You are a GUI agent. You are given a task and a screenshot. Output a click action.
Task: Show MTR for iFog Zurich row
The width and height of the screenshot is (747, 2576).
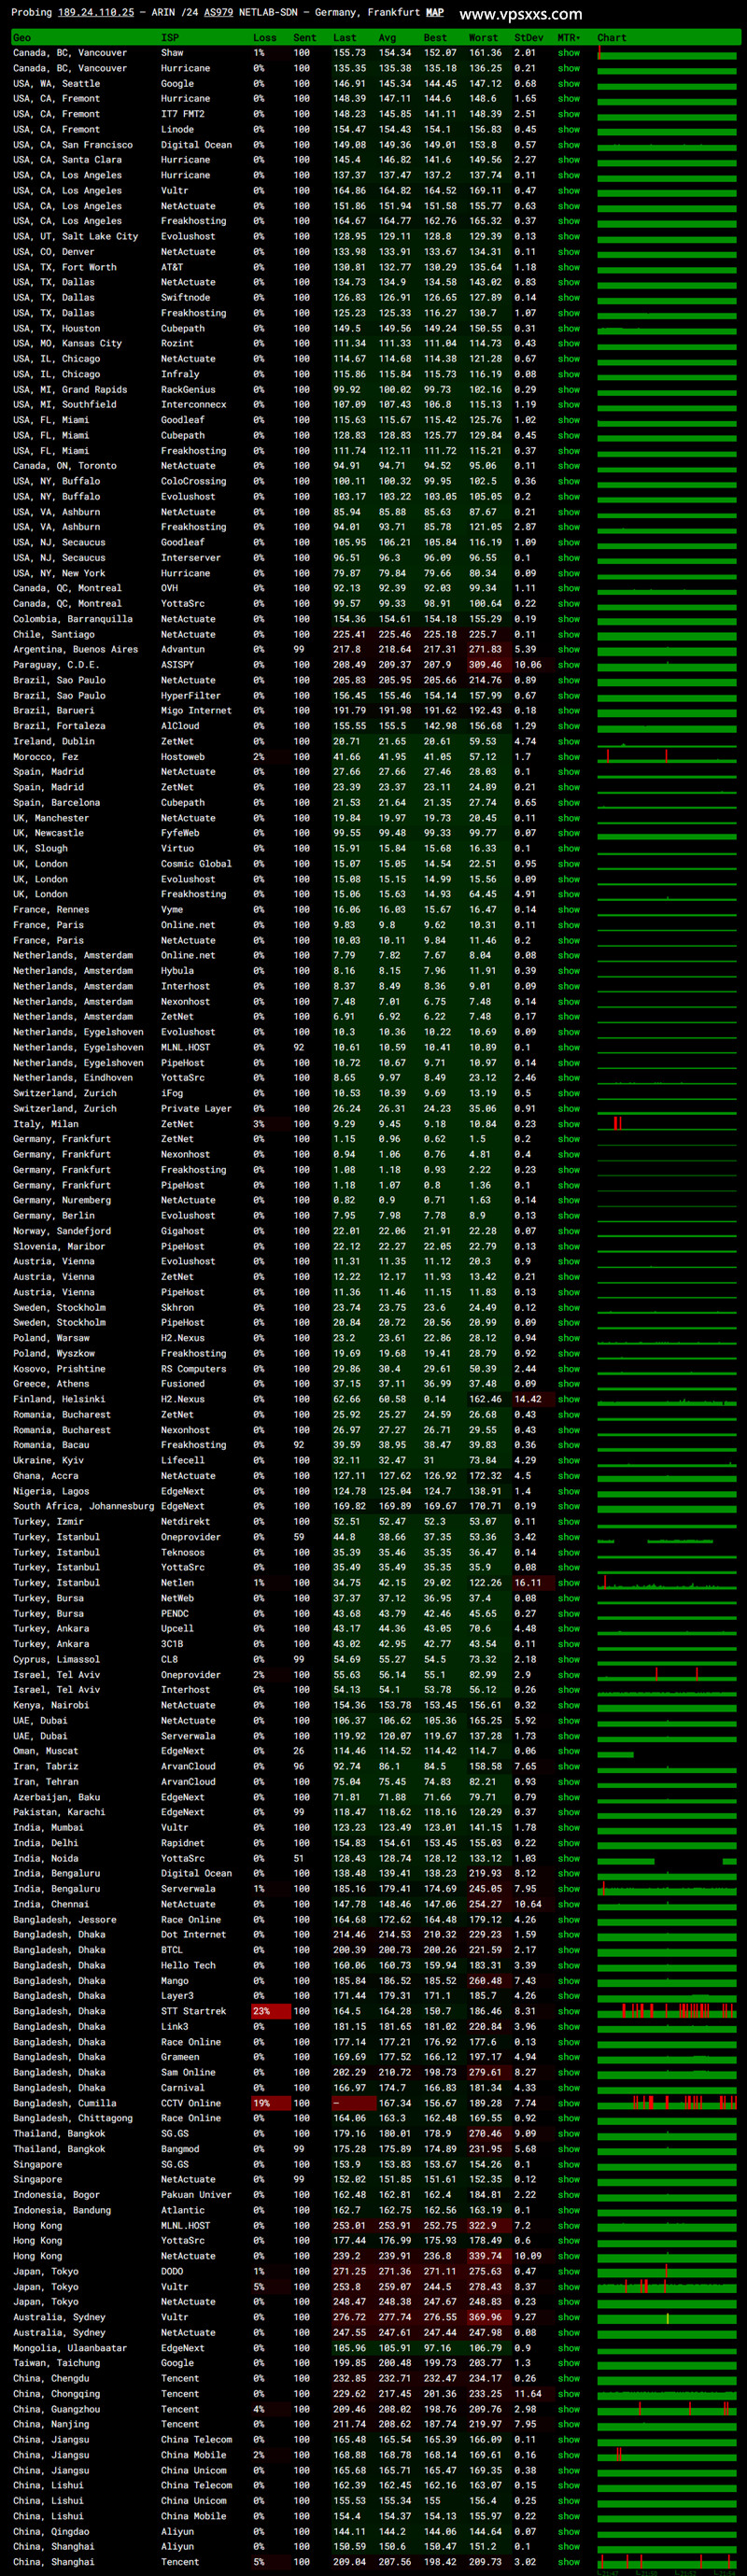click(x=568, y=1093)
